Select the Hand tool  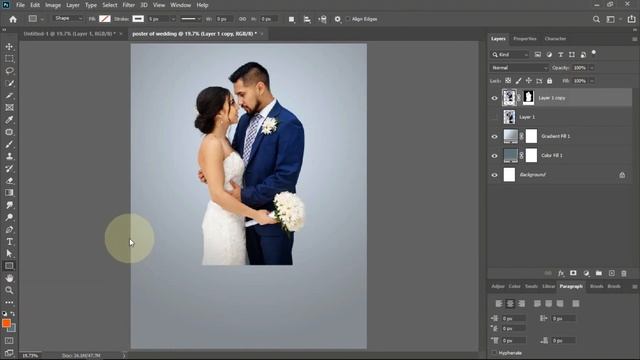pos(9,278)
